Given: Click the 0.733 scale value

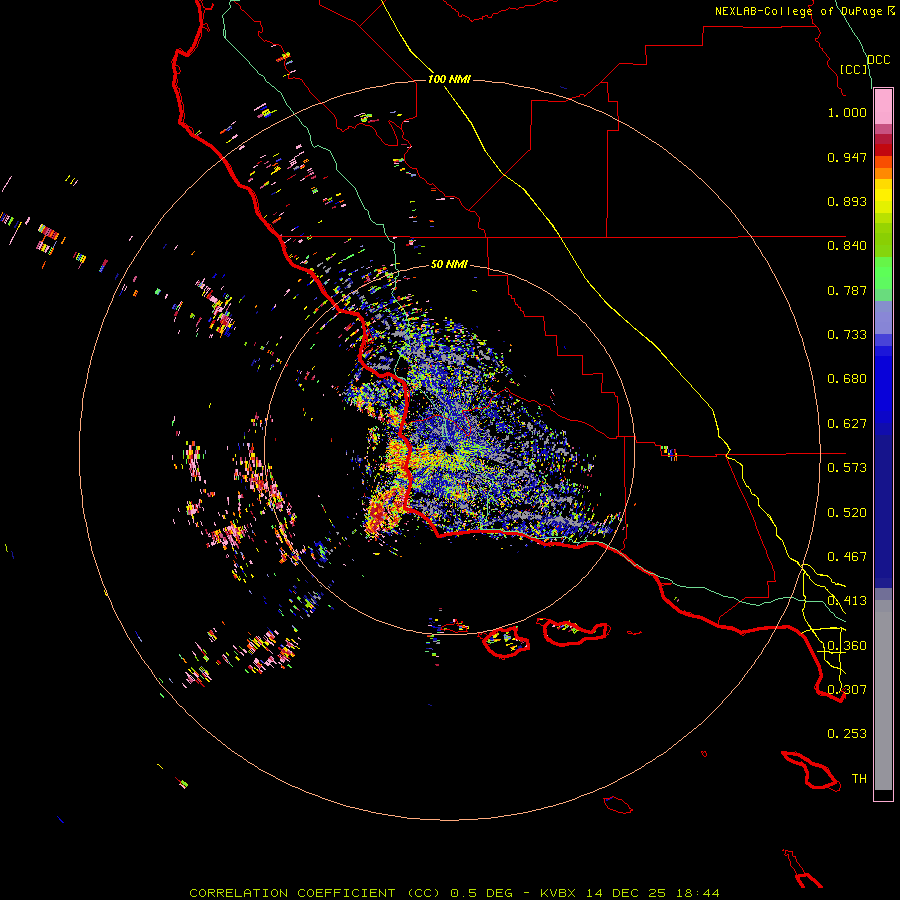Looking at the screenshot, I should click(x=847, y=335).
